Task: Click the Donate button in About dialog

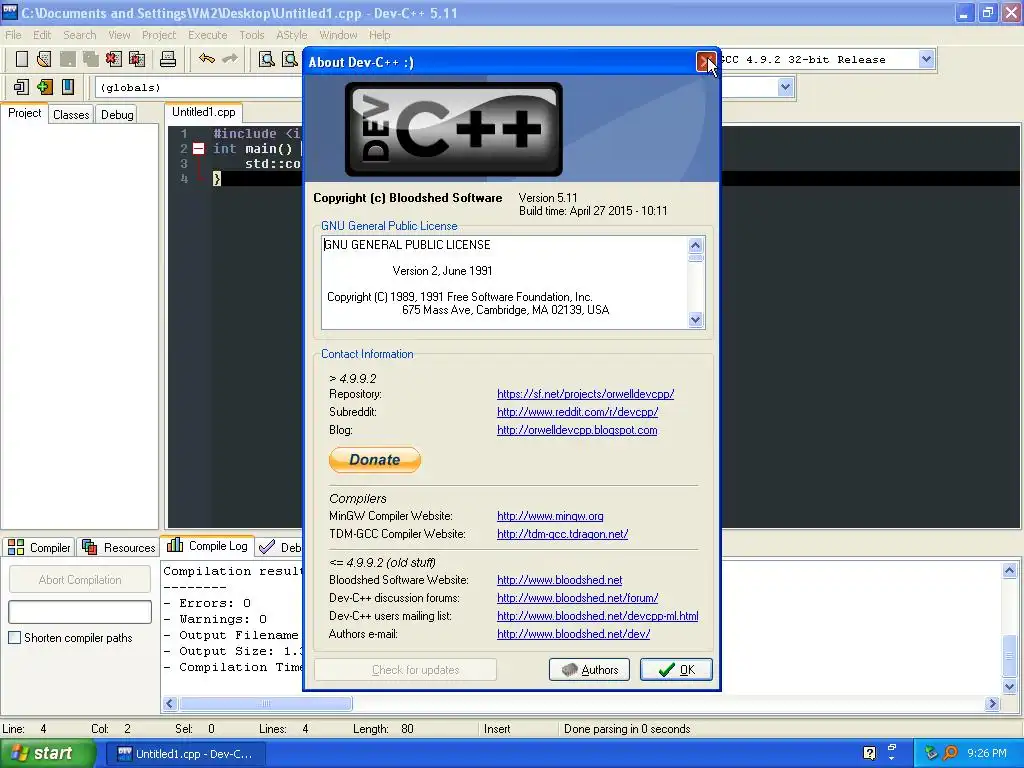Action: pyautogui.click(x=375, y=460)
